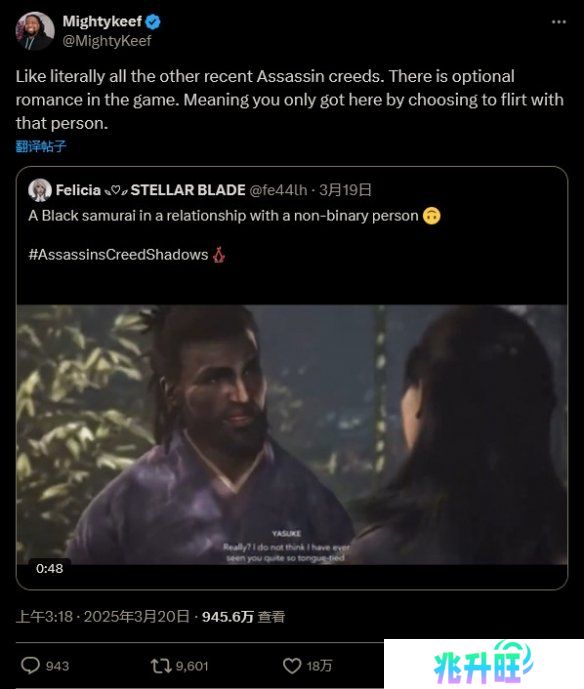Open the @MightyKeef handle link
584x689 pixels.
click(107, 41)
